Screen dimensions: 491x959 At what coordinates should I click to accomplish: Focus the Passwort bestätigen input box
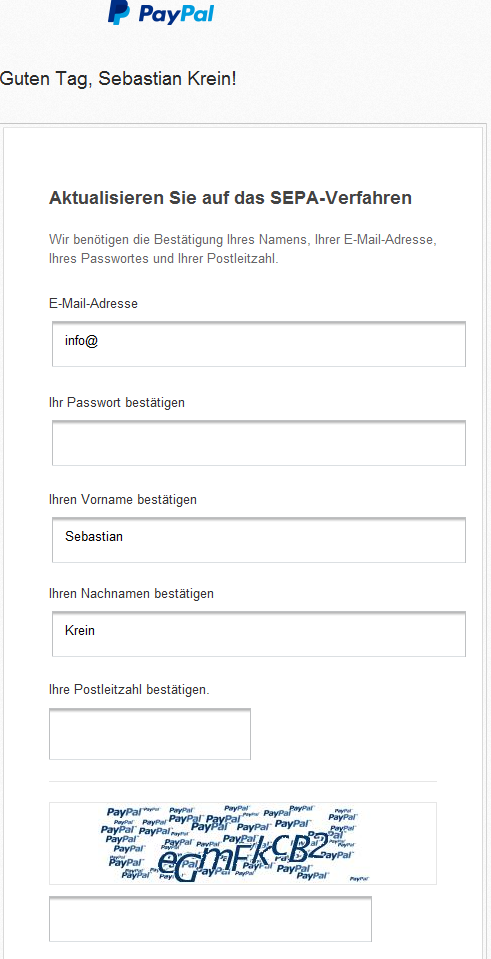(259, 443)
